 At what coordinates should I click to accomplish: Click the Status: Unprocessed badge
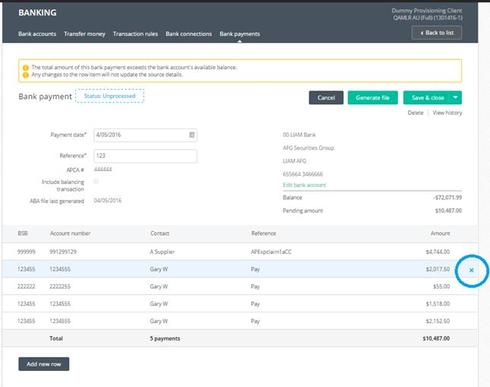coord(110,96)
